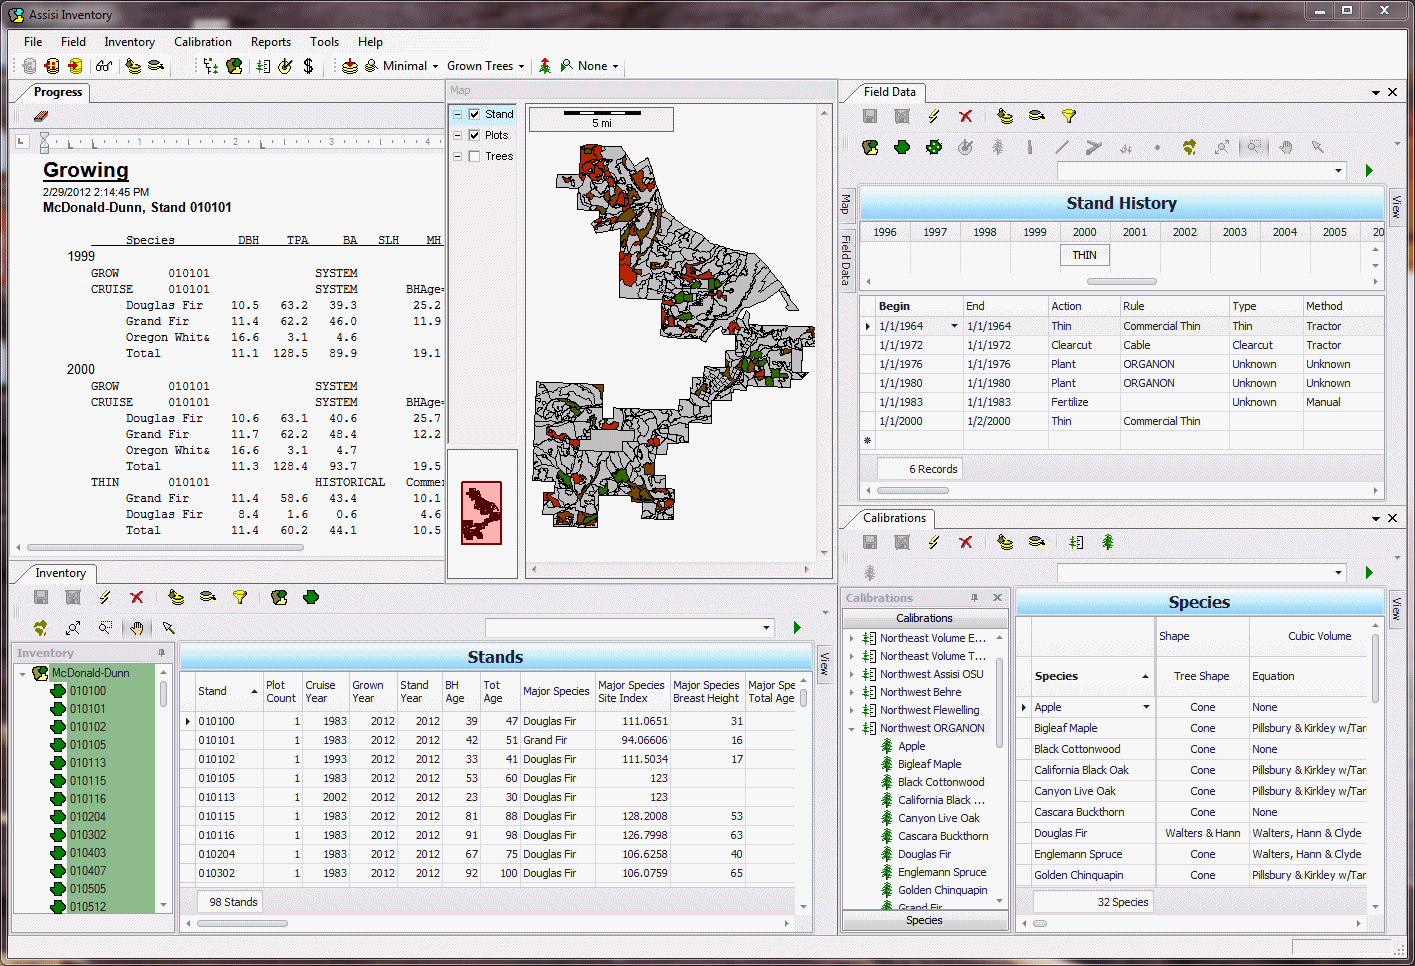
Task: Toggle the Stand layer checkbox
Action: coord(474,114)
